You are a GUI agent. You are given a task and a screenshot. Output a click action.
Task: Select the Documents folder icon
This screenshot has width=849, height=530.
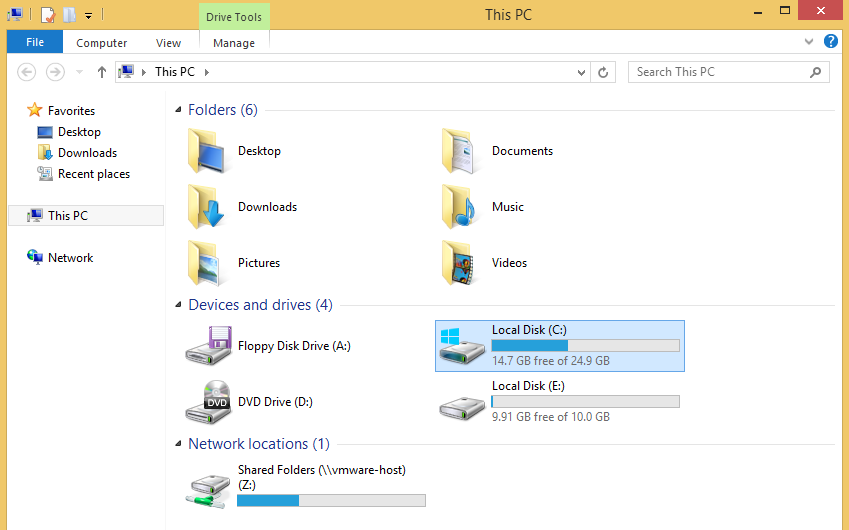click(460, 151)
